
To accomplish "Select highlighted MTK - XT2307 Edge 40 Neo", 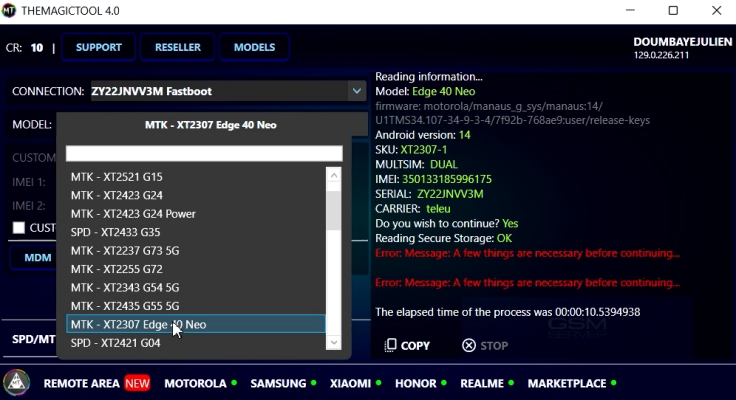I will coord(196,324).
